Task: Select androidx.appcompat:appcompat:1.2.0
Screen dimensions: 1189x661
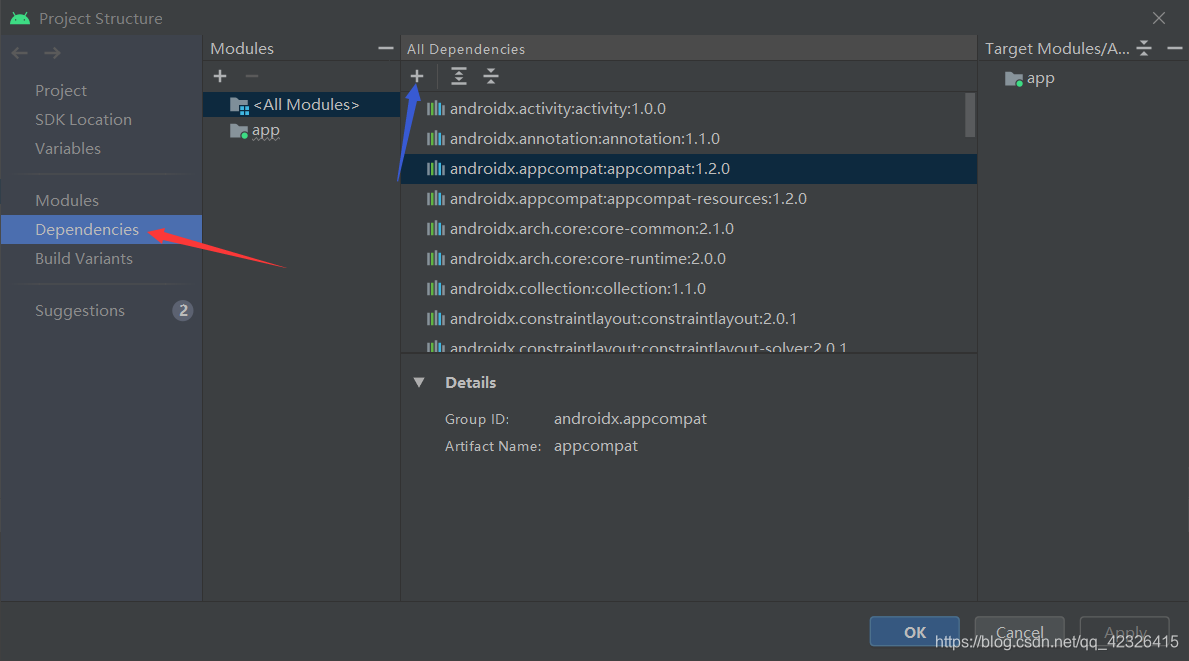Action: tap(689, 168)
